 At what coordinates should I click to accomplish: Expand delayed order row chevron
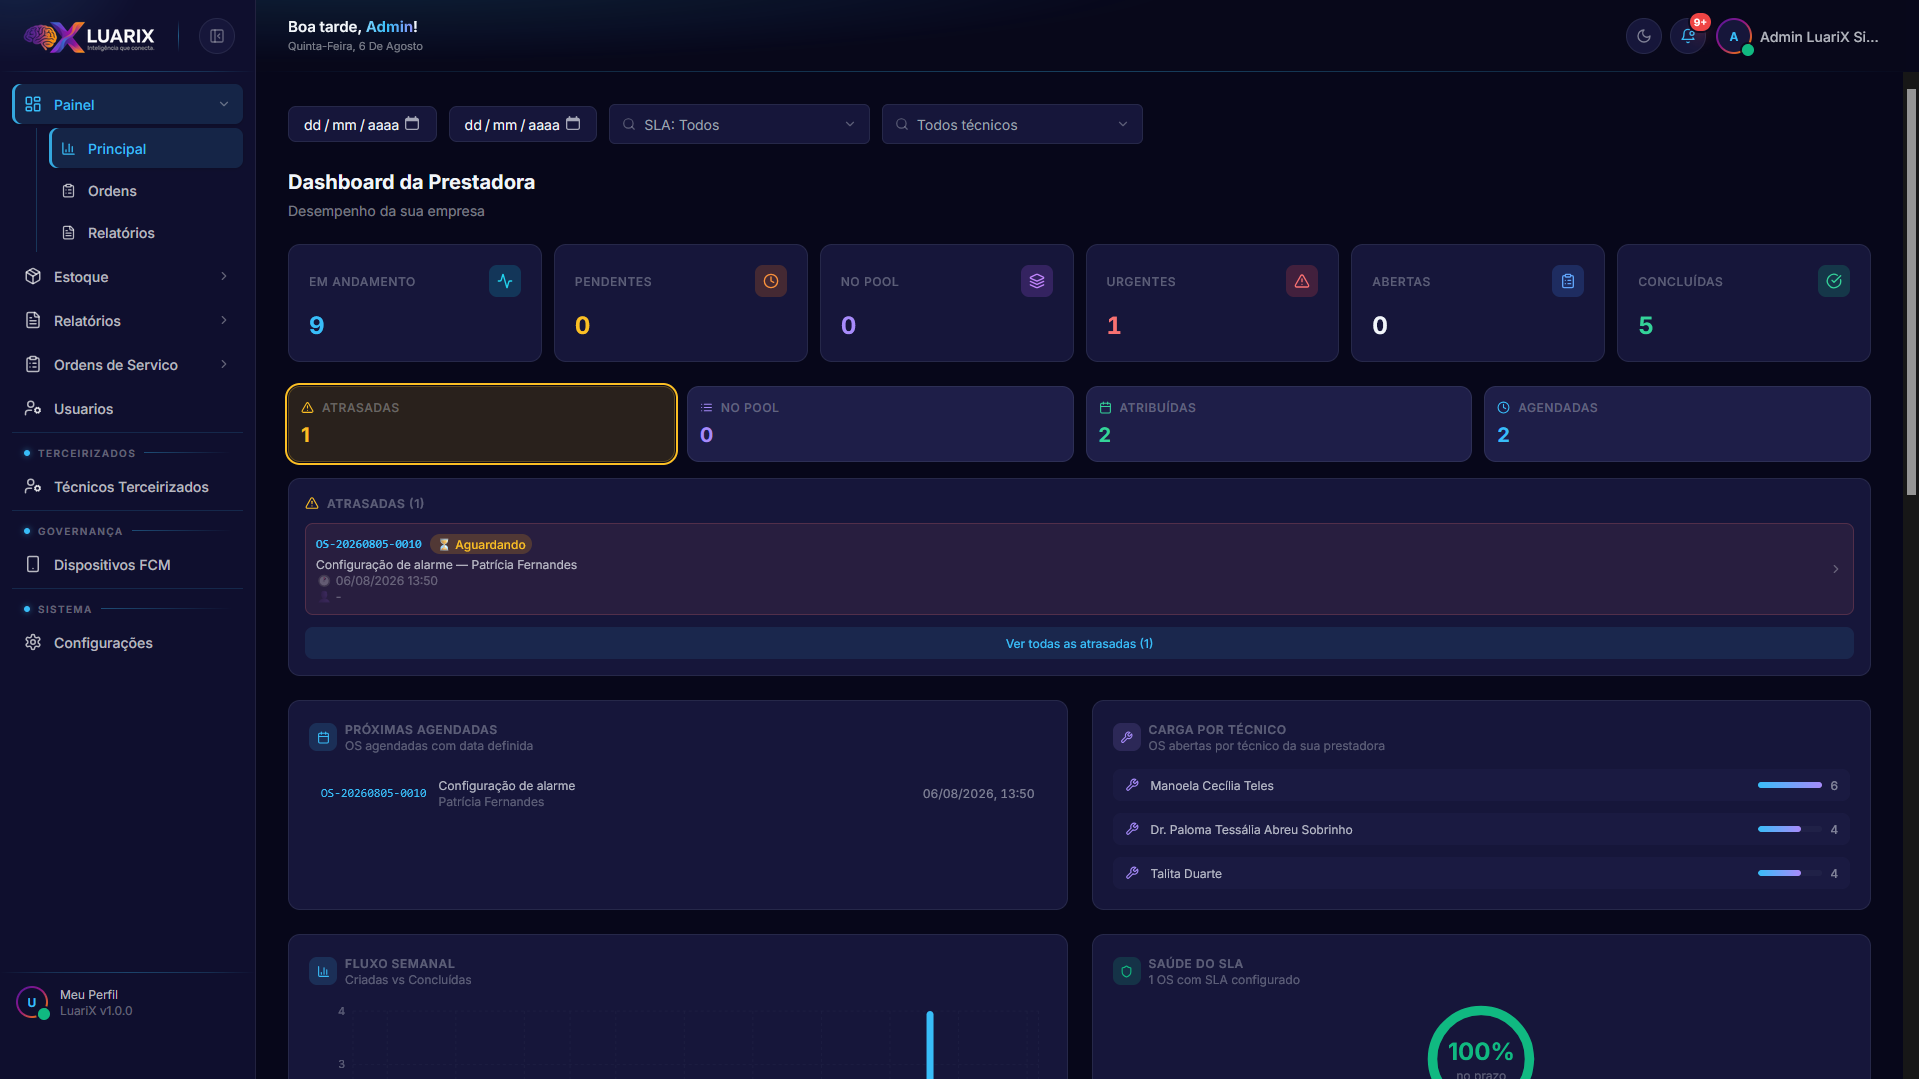1836,569
